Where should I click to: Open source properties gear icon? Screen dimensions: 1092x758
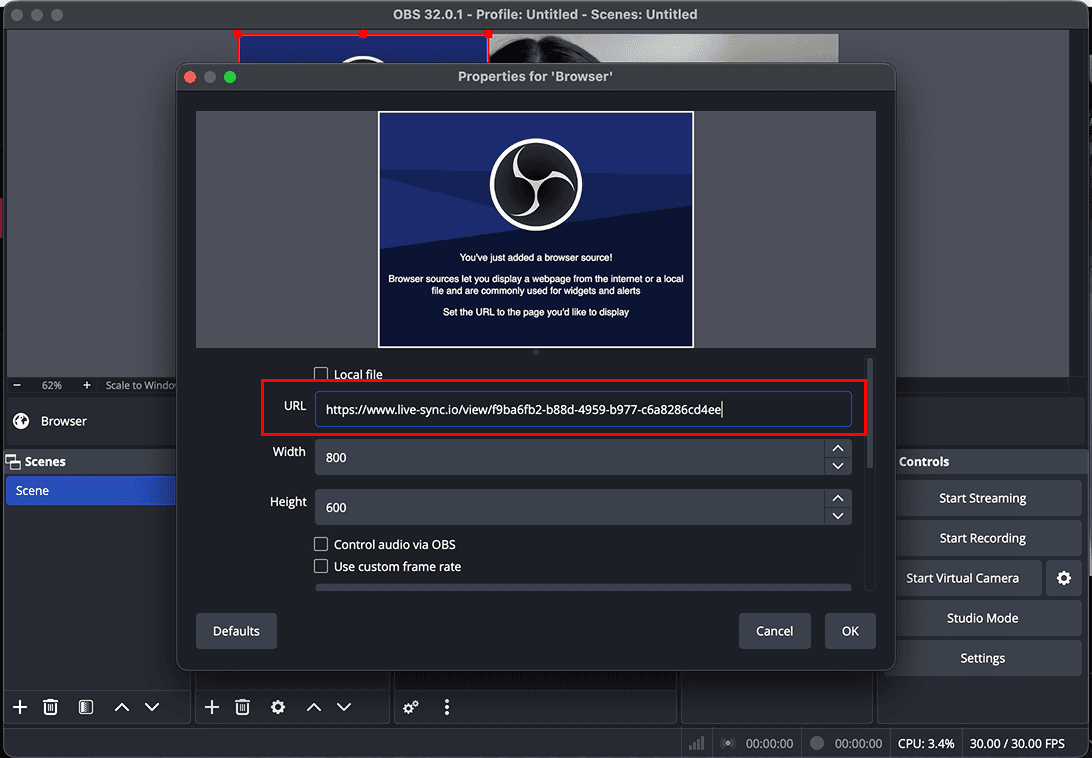278,707
